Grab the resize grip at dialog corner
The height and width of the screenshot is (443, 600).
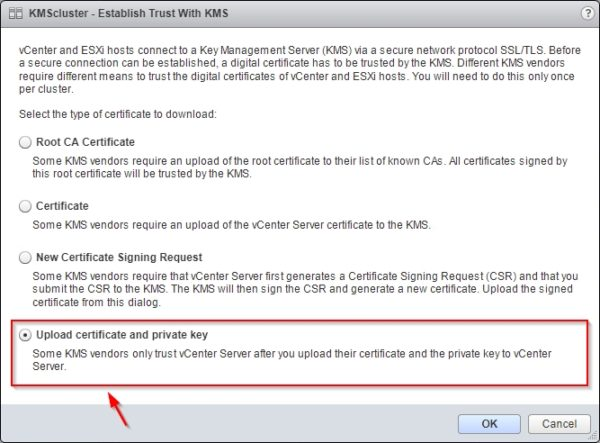[594, 437]
